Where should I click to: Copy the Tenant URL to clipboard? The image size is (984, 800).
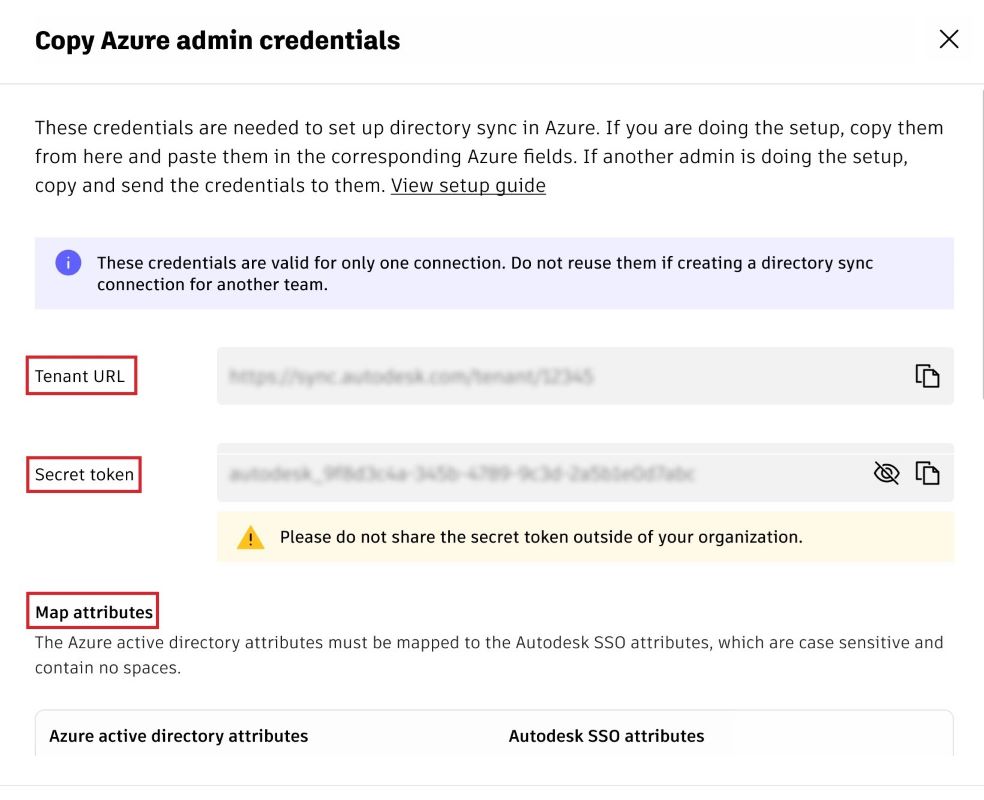coord(927,376)
